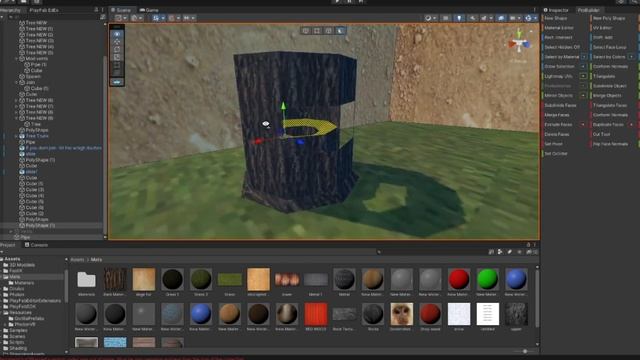Click the Pause button
640x360 pixels.
(349, 2)
